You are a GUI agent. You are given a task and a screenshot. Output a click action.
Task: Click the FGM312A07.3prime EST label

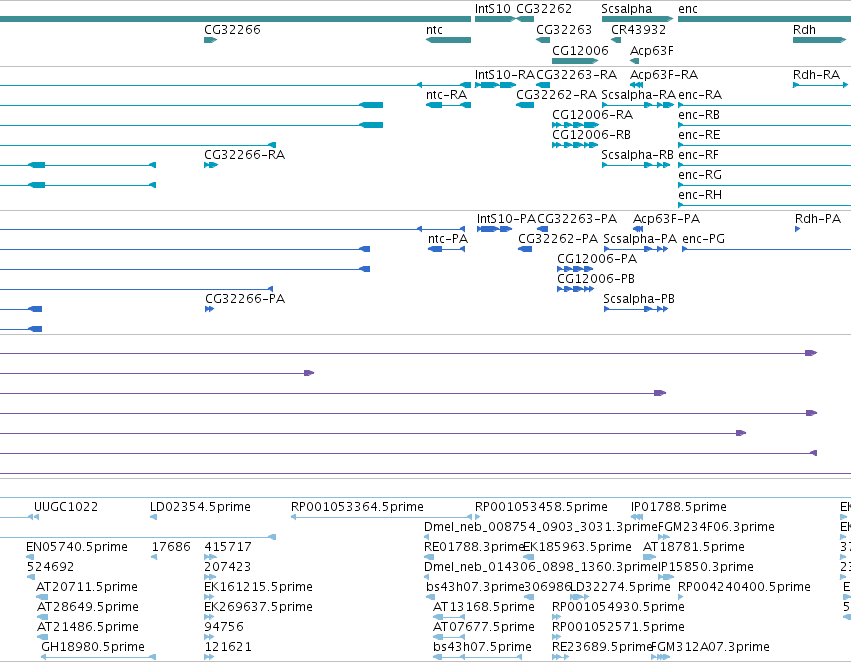coord(710,647)
